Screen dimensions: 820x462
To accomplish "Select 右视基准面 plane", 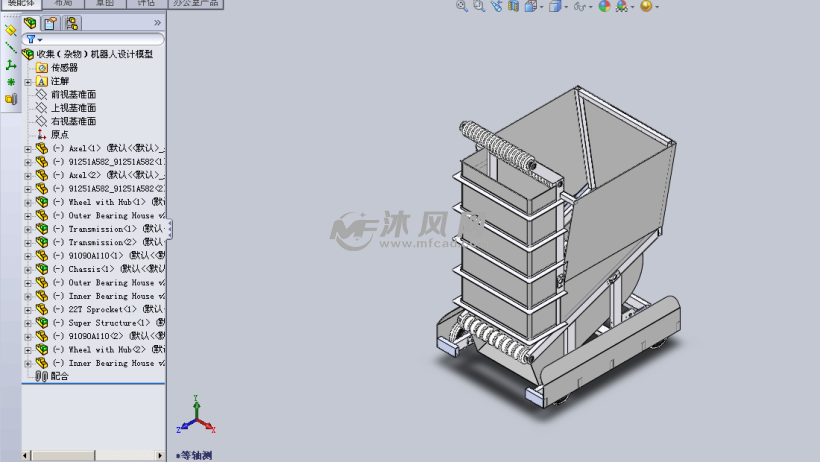I will click(x=73, y=121).
